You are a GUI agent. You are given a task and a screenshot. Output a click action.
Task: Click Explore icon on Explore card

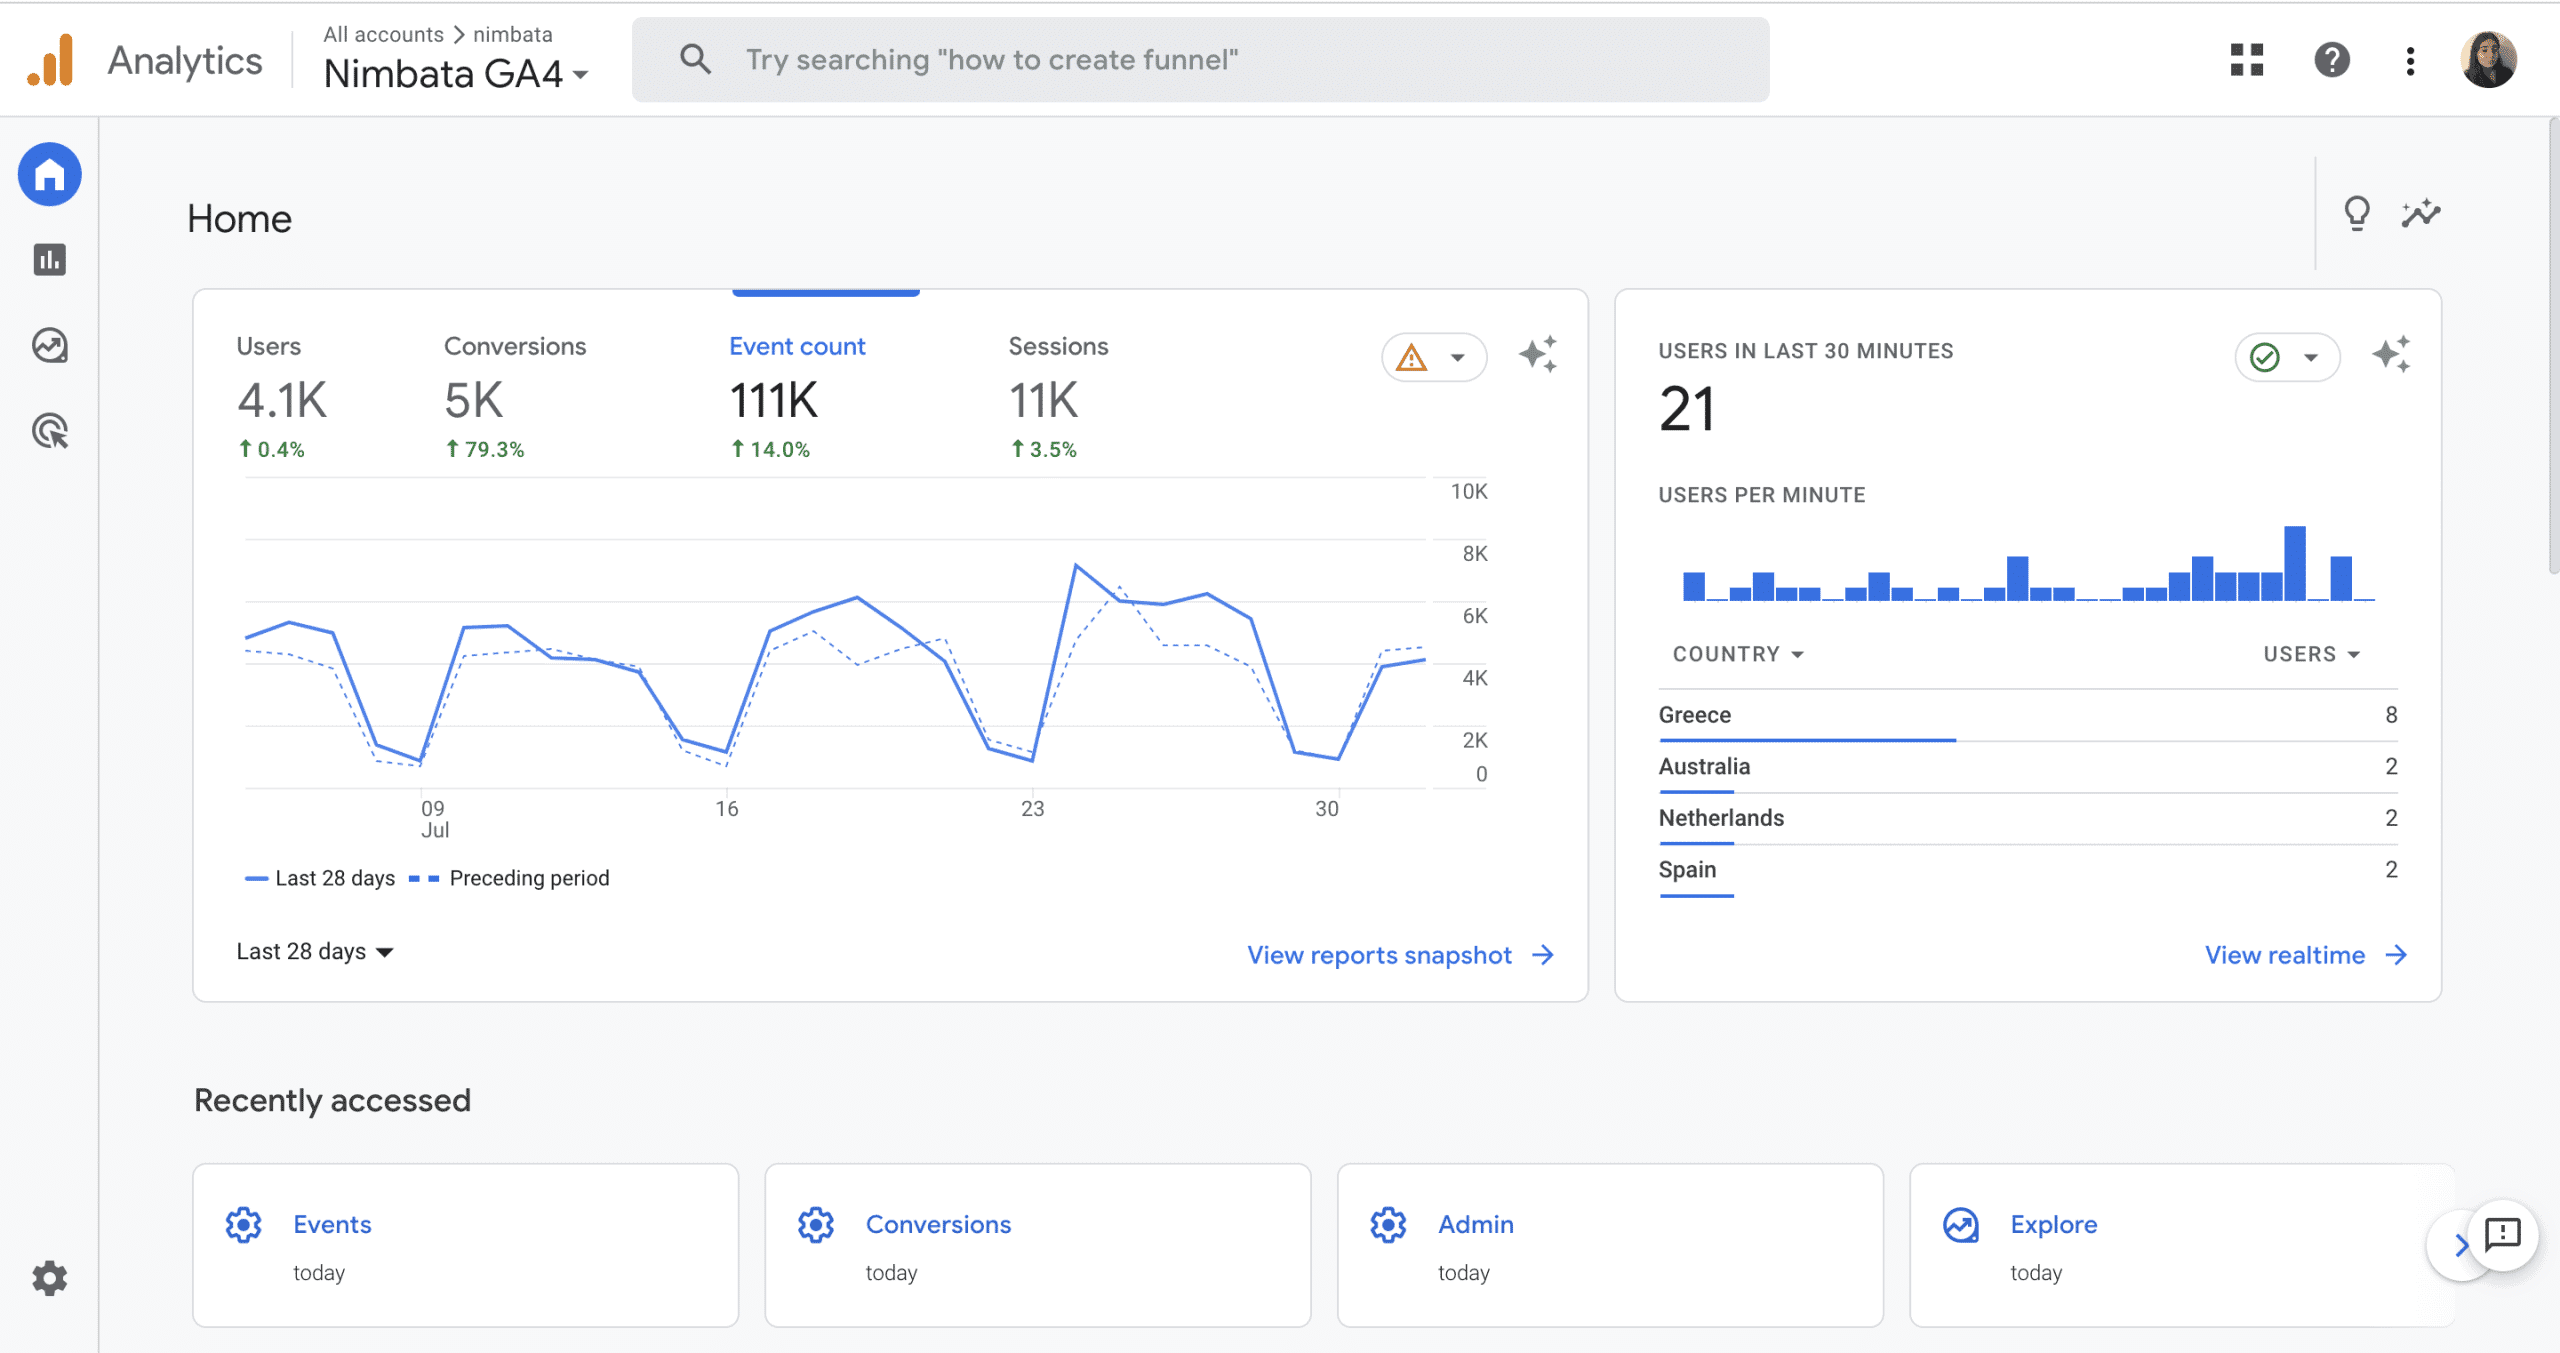coord(1961,1225)
